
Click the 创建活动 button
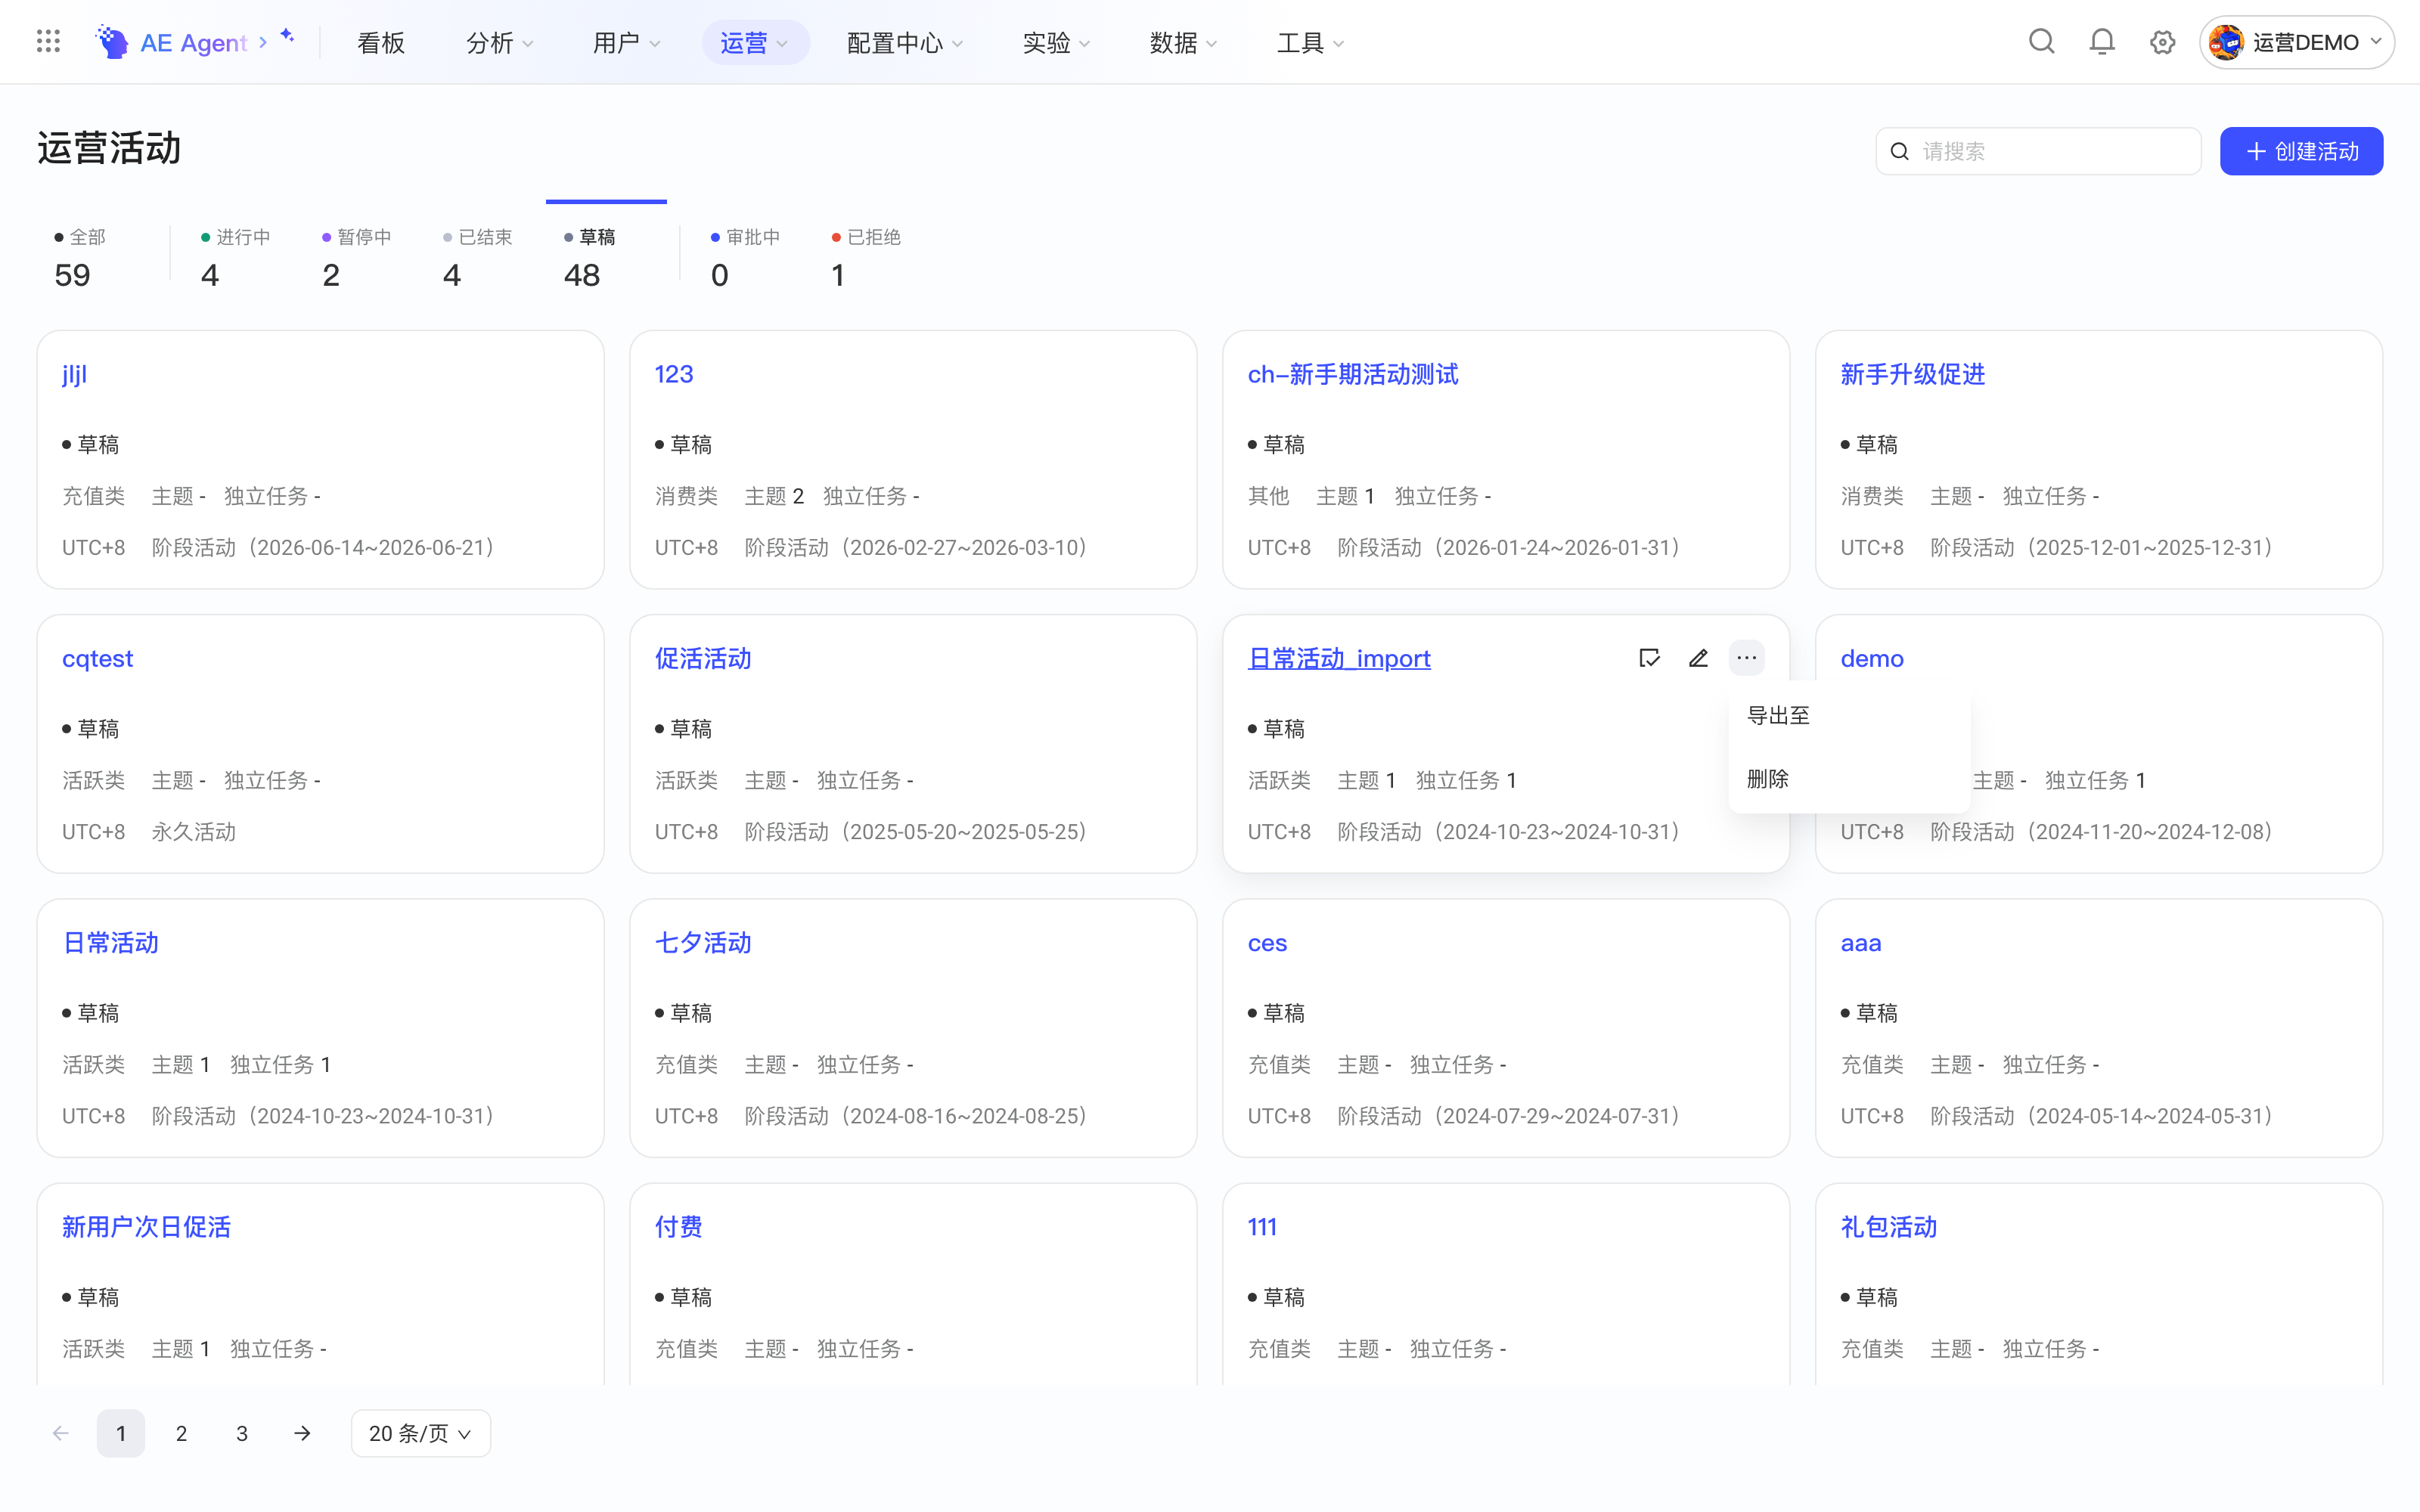click(x=2301, y=151)
